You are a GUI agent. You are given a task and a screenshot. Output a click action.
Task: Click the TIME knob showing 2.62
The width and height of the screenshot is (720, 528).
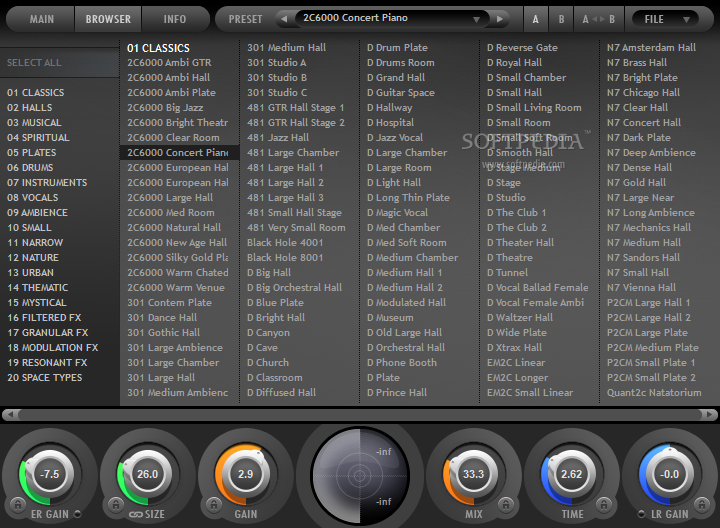pyautogui.click(x=571, y=474)
